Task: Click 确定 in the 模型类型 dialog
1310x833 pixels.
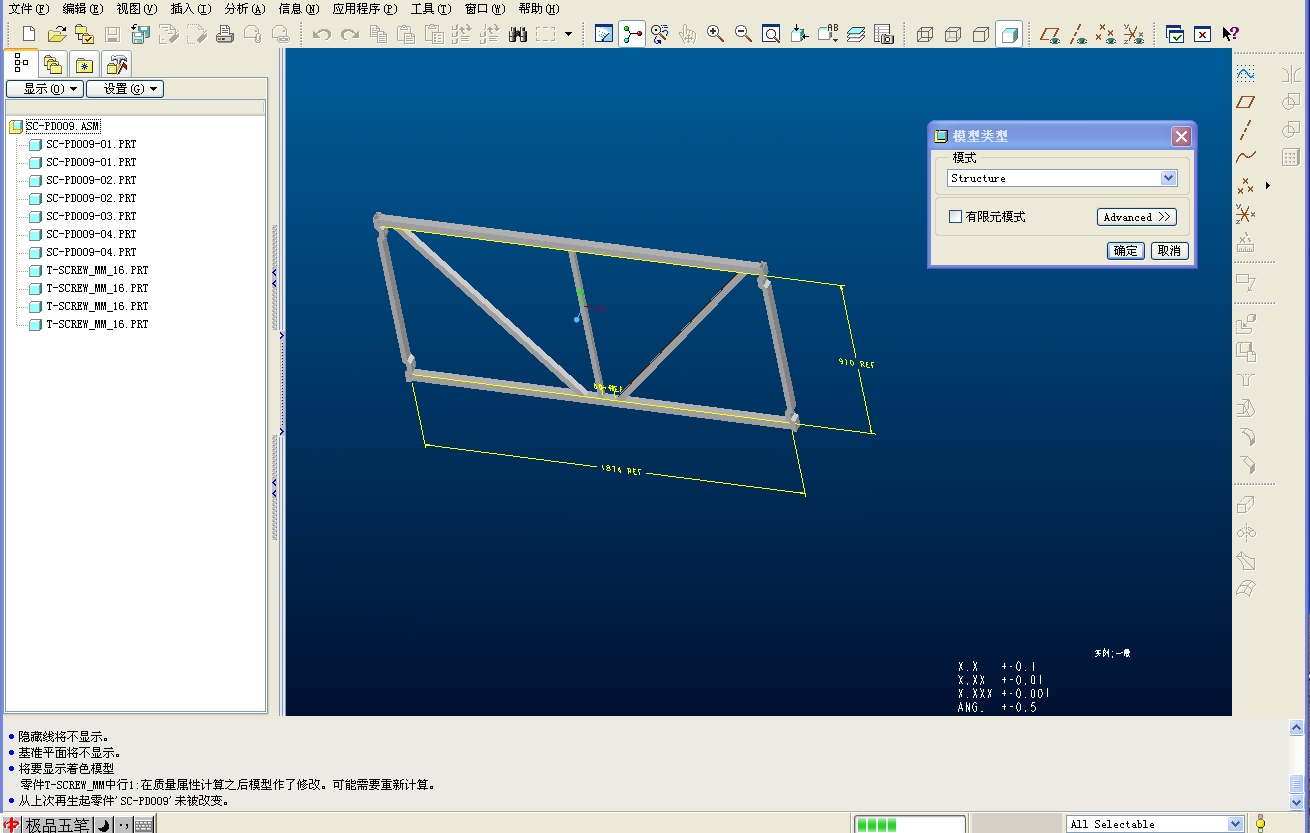Action: (1126, 251)
